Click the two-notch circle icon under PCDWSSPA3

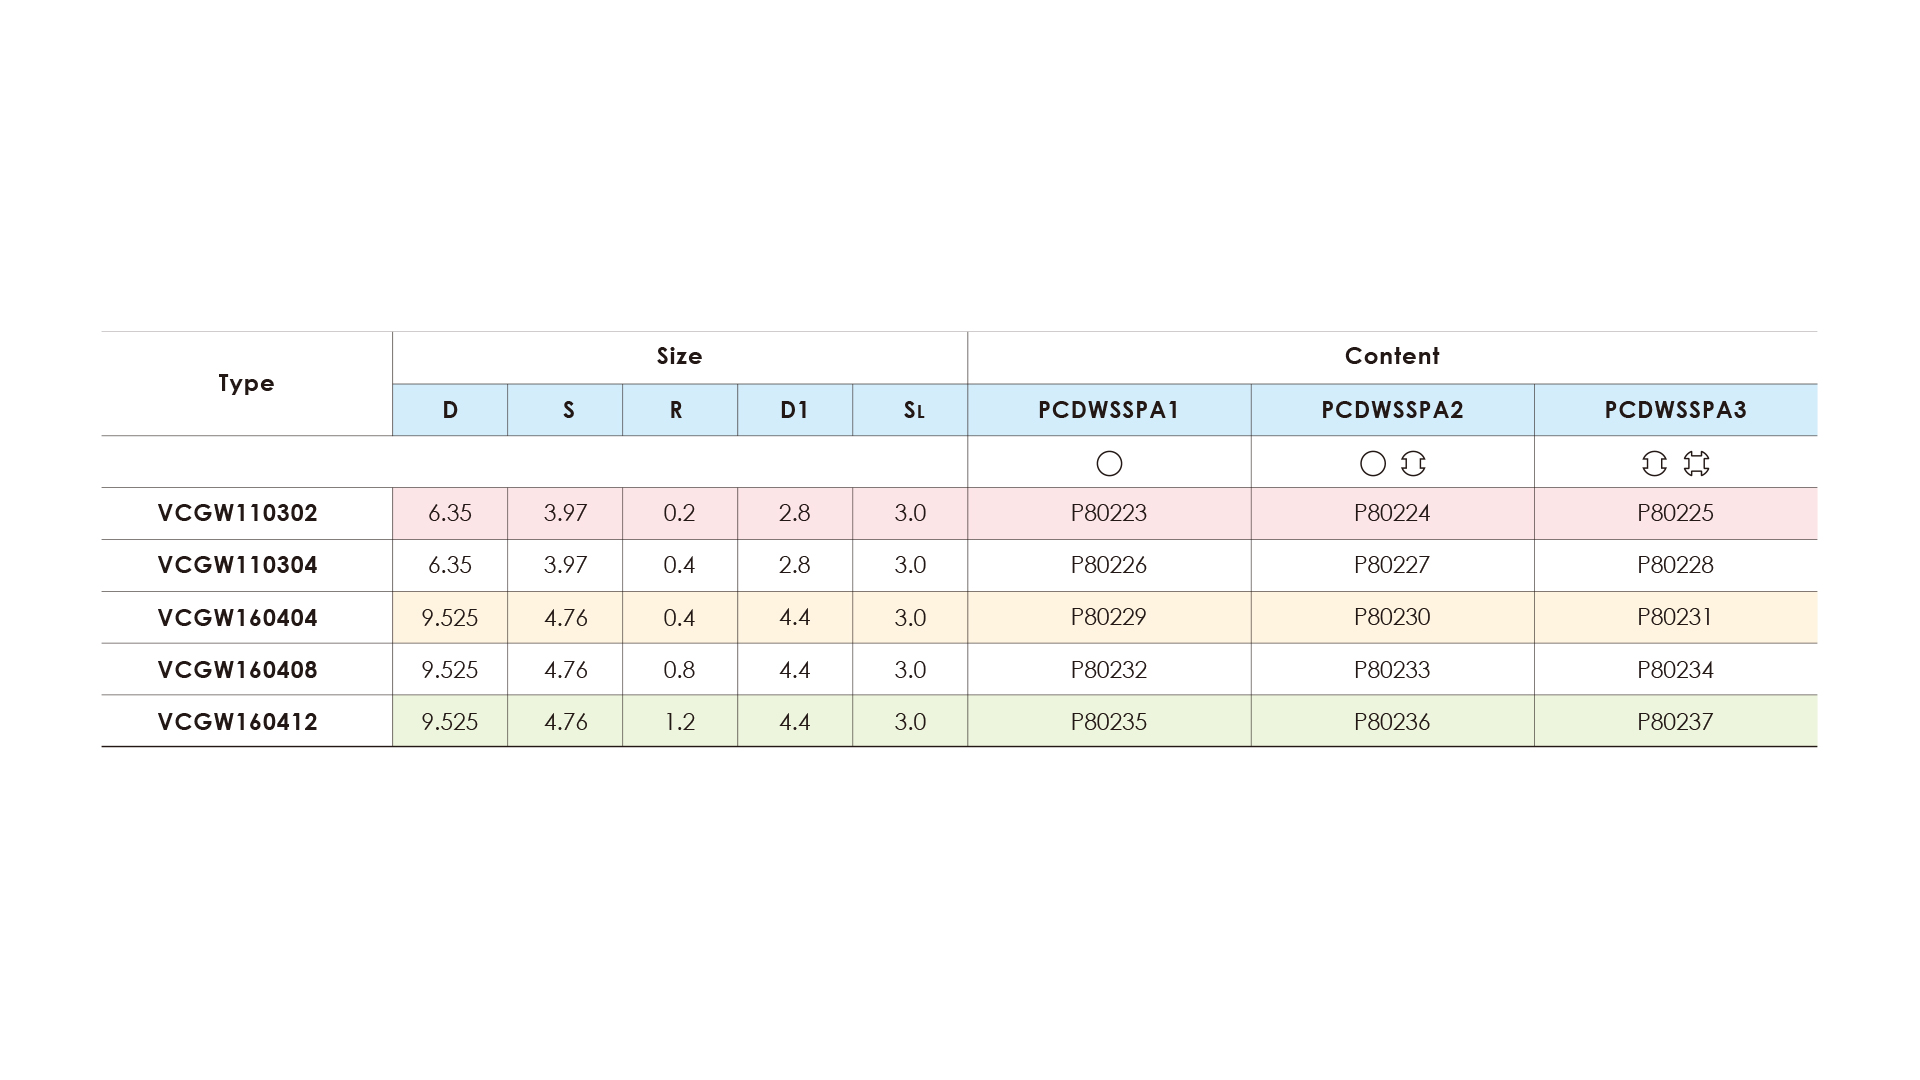(1654, 463)
